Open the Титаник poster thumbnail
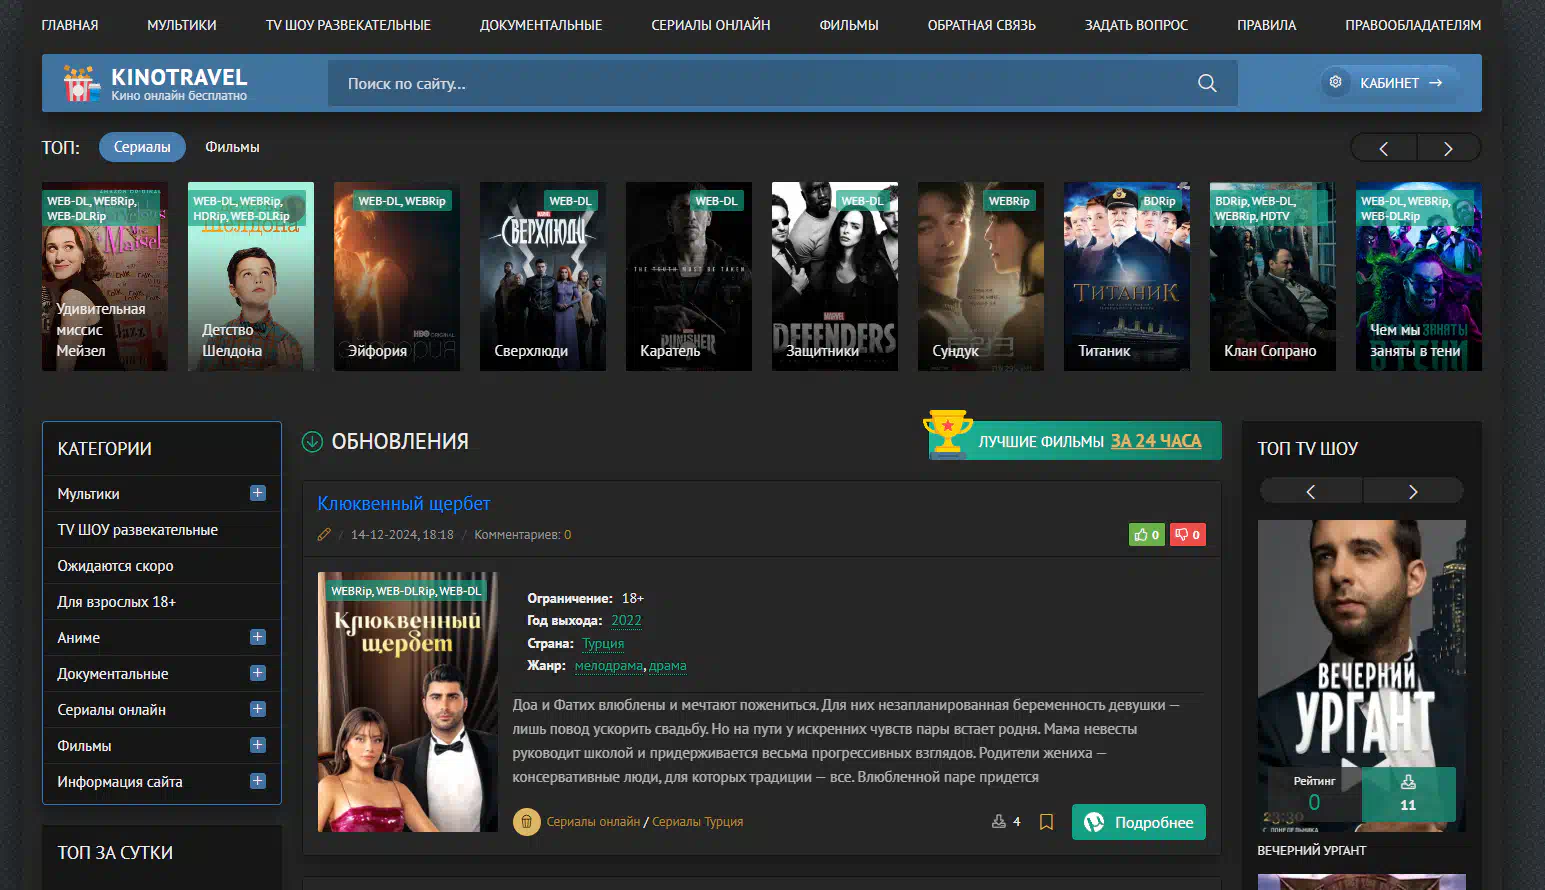The image size is (1545, 890). pyautogui.click(x=1126, y=276)
